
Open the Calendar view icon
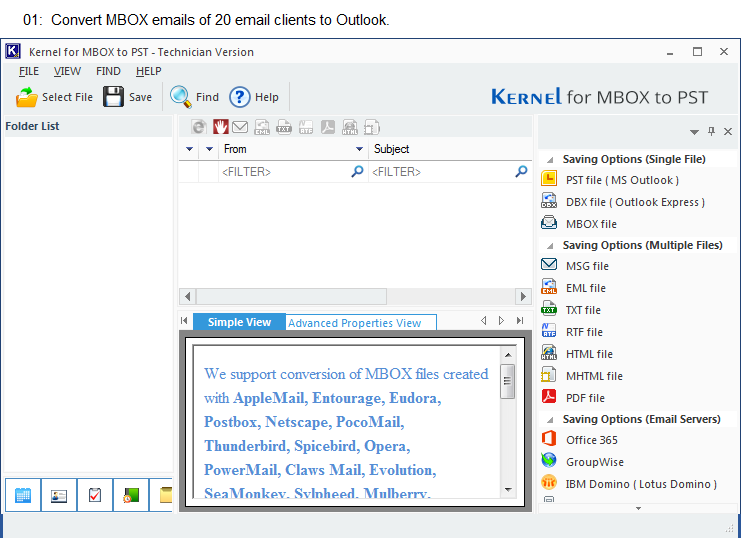point(23,496)
